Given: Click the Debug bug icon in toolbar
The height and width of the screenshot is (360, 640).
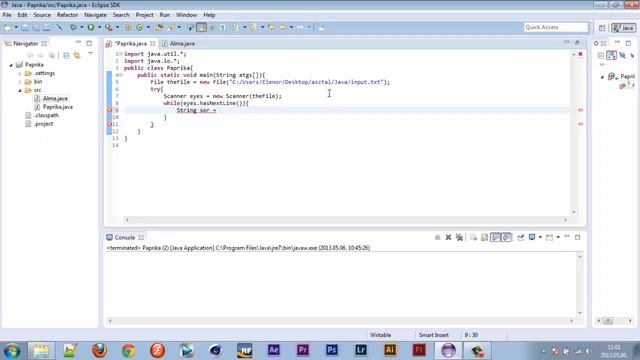Looking at the screenshot, I should coord(73,27).
